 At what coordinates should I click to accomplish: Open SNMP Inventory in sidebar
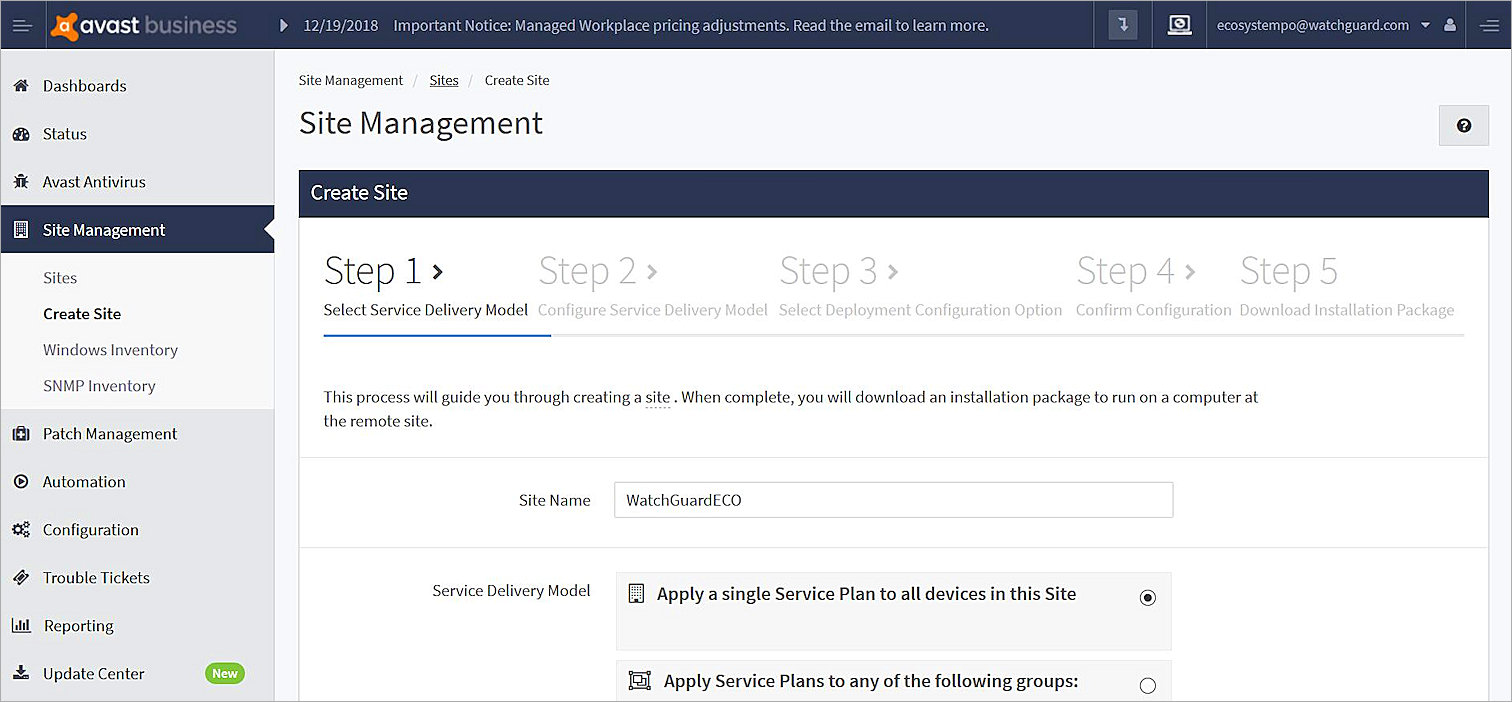point(99,386)
